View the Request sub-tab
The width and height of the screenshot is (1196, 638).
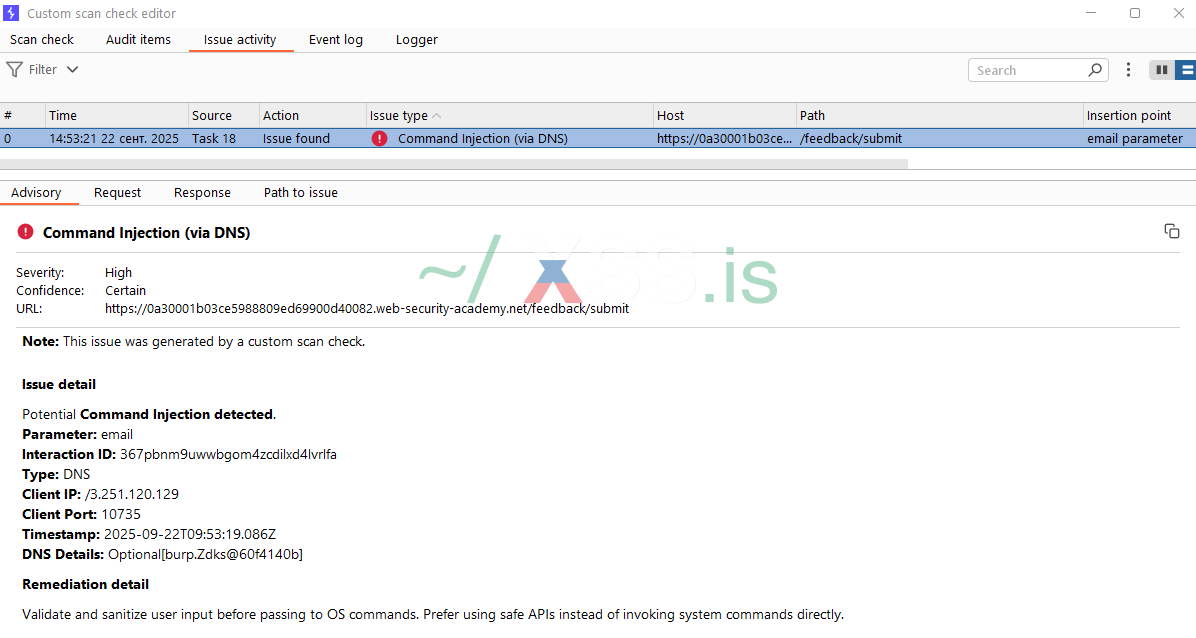click(x=117, y=192)
